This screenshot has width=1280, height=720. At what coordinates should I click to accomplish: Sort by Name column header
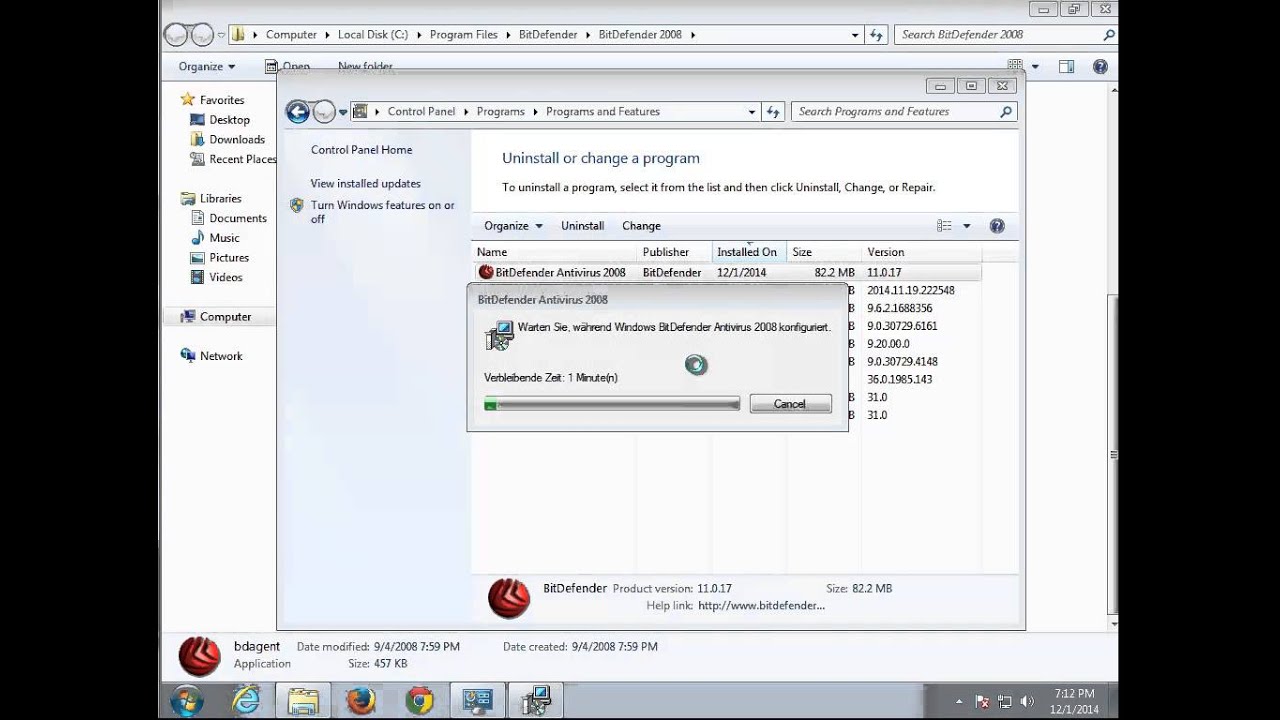pos(554,252)
